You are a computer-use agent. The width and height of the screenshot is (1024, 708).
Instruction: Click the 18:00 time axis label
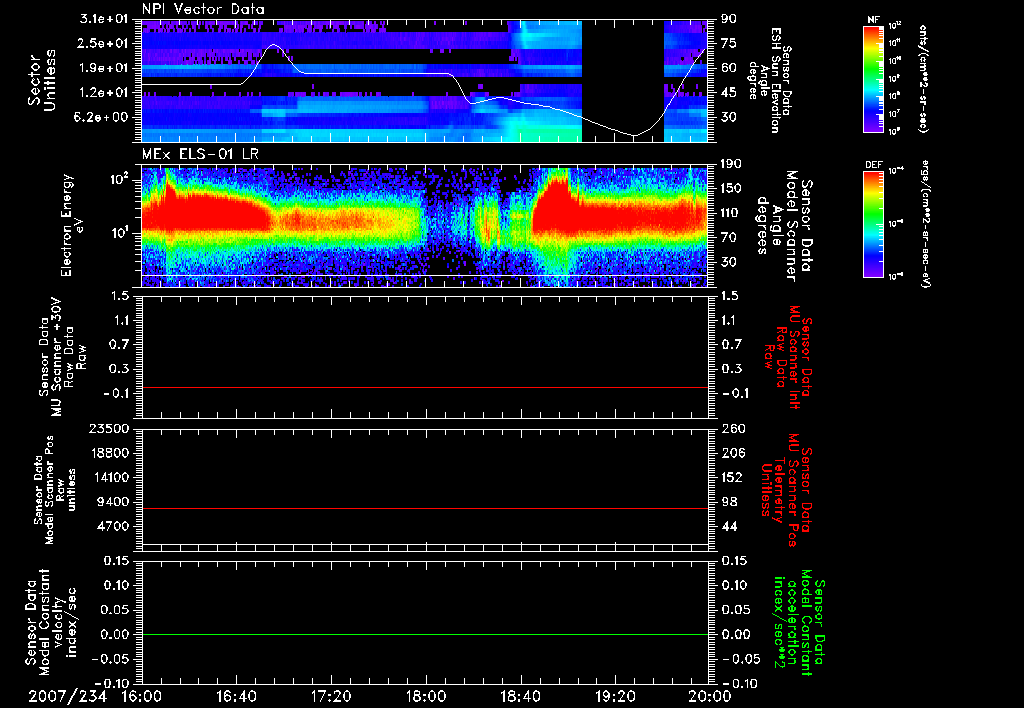[426, 697]
